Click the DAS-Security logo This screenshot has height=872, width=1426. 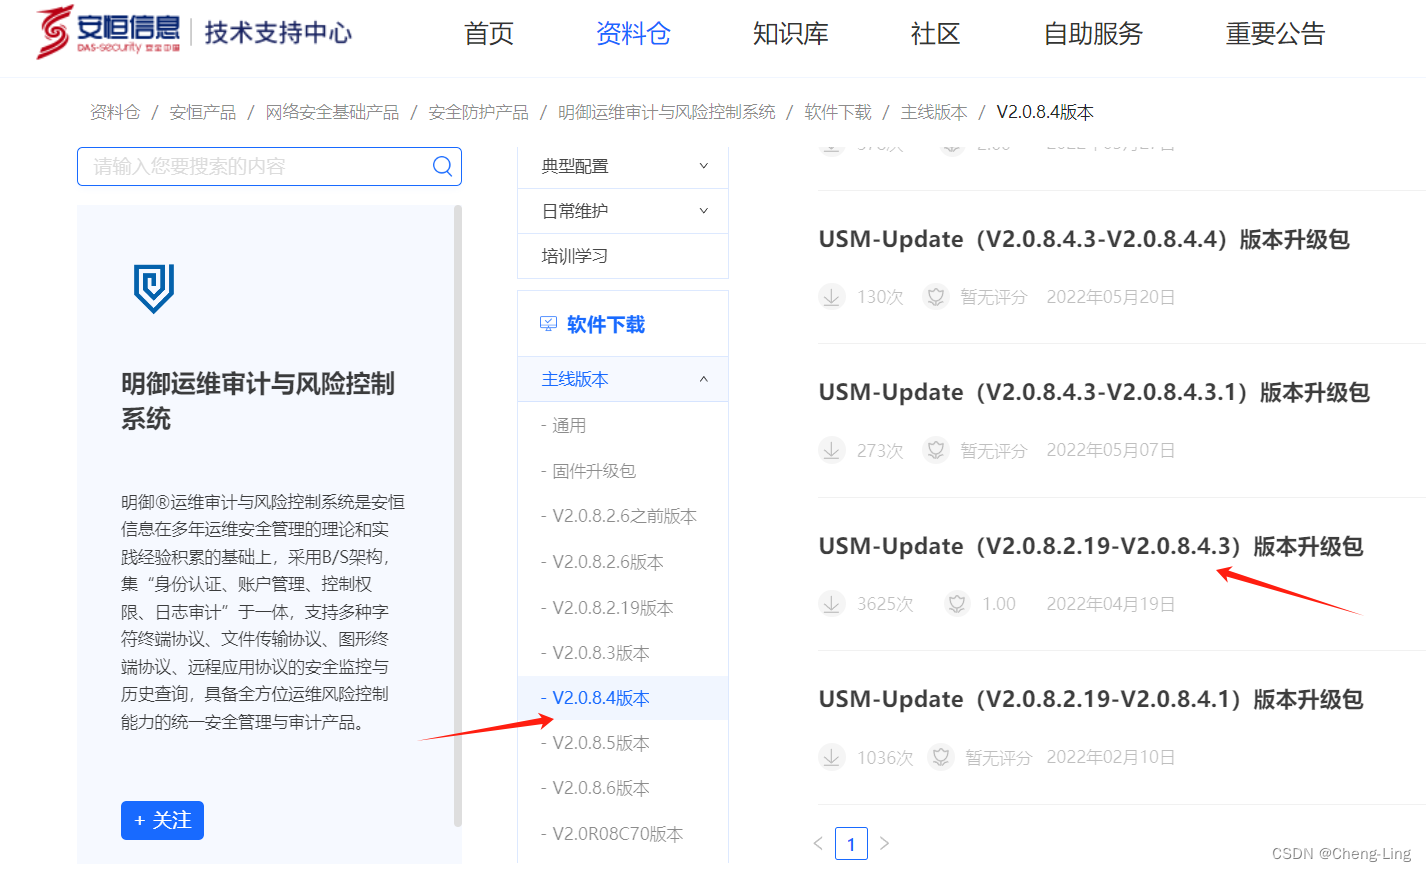point(109,32)
